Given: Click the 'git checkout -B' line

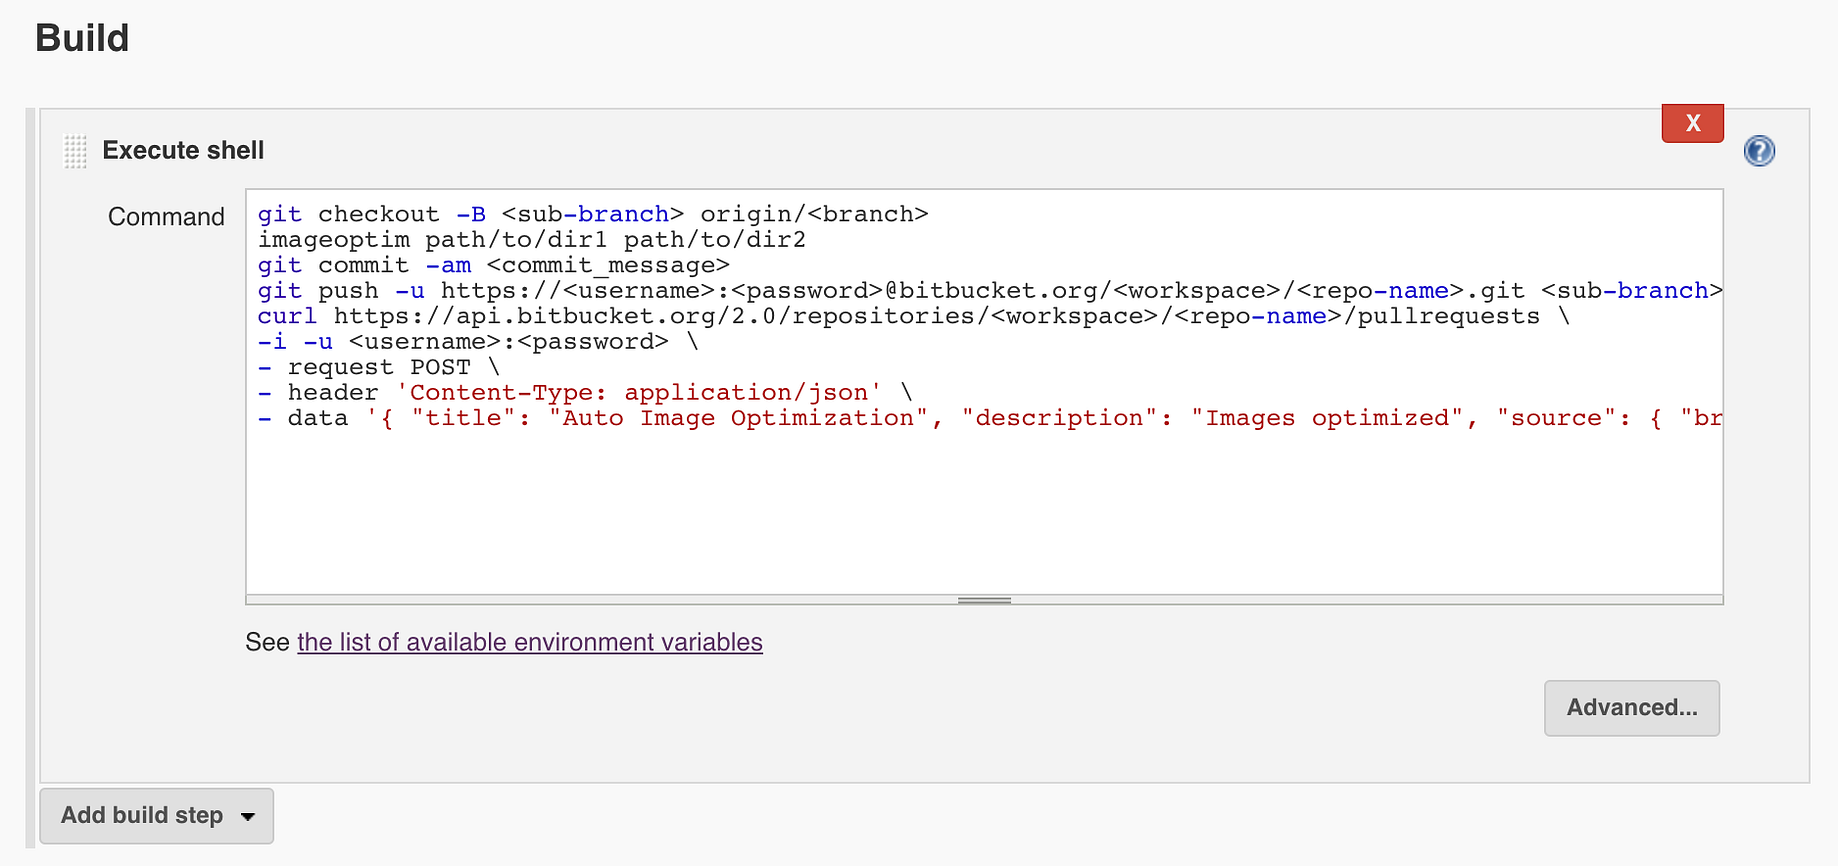Looking at the screenshot, I should pos(593,214).
